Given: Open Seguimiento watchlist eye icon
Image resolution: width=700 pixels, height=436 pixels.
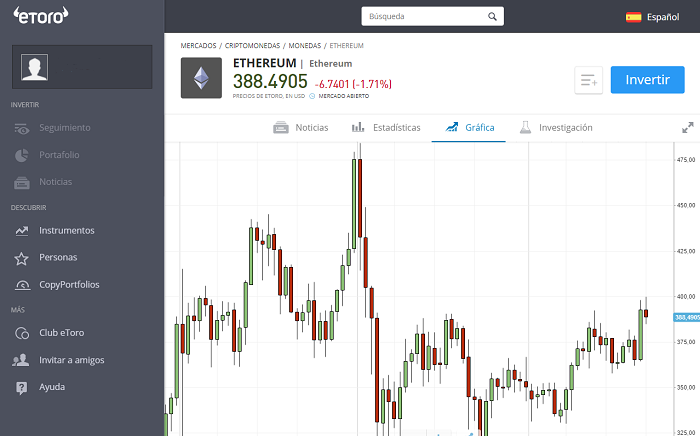Looking at the screenshot, I should click(x=21, y=128).
